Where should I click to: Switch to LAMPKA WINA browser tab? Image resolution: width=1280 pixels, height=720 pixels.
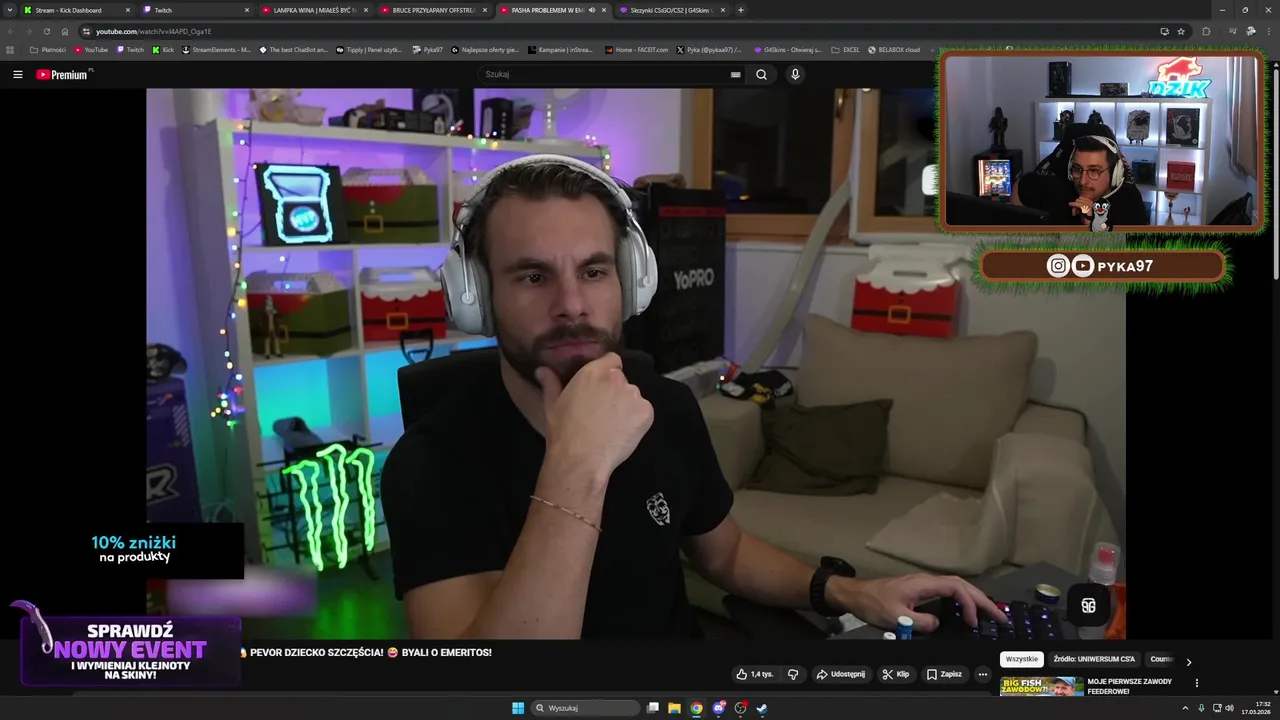point(314,10)
